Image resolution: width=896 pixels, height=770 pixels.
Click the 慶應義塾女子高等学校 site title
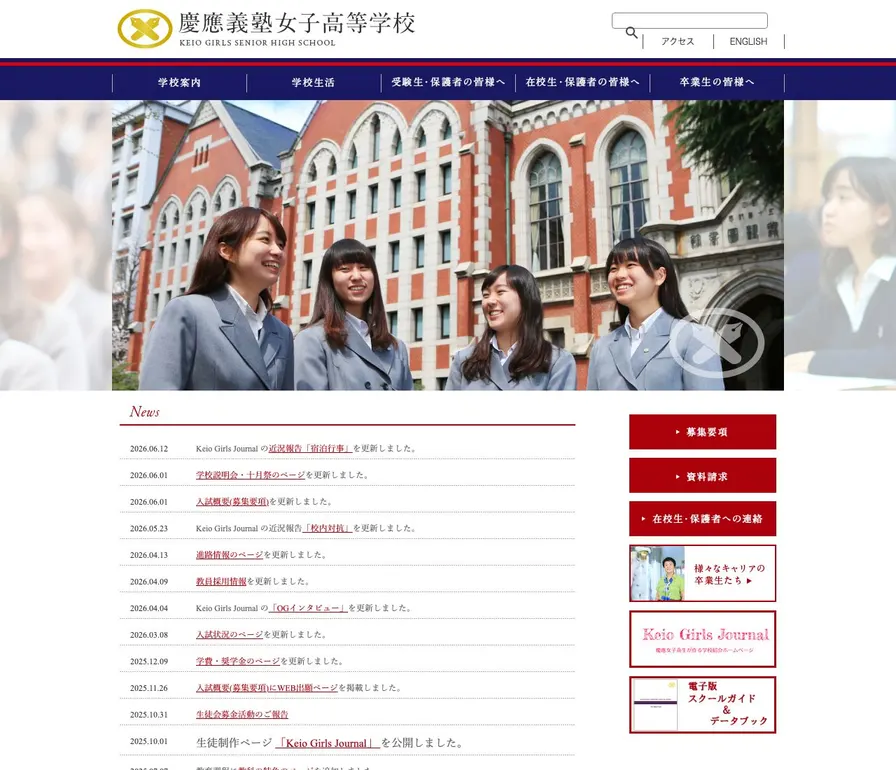point(297,23)
